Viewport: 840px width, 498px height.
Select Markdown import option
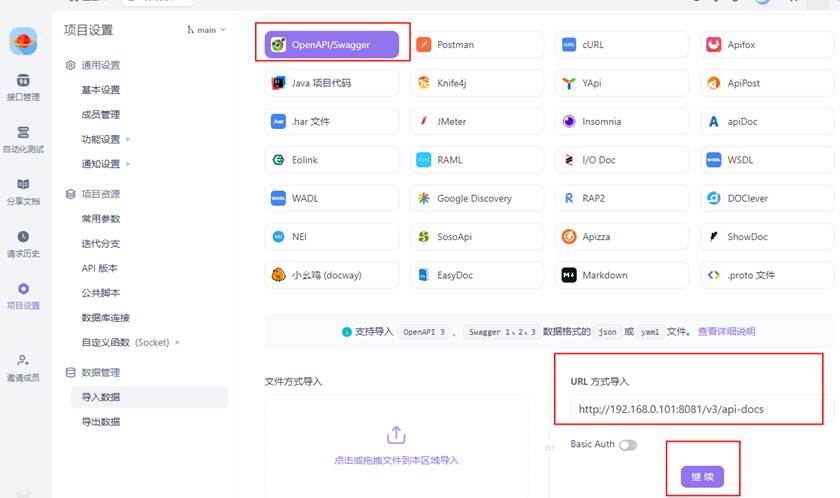click(622, 275)
